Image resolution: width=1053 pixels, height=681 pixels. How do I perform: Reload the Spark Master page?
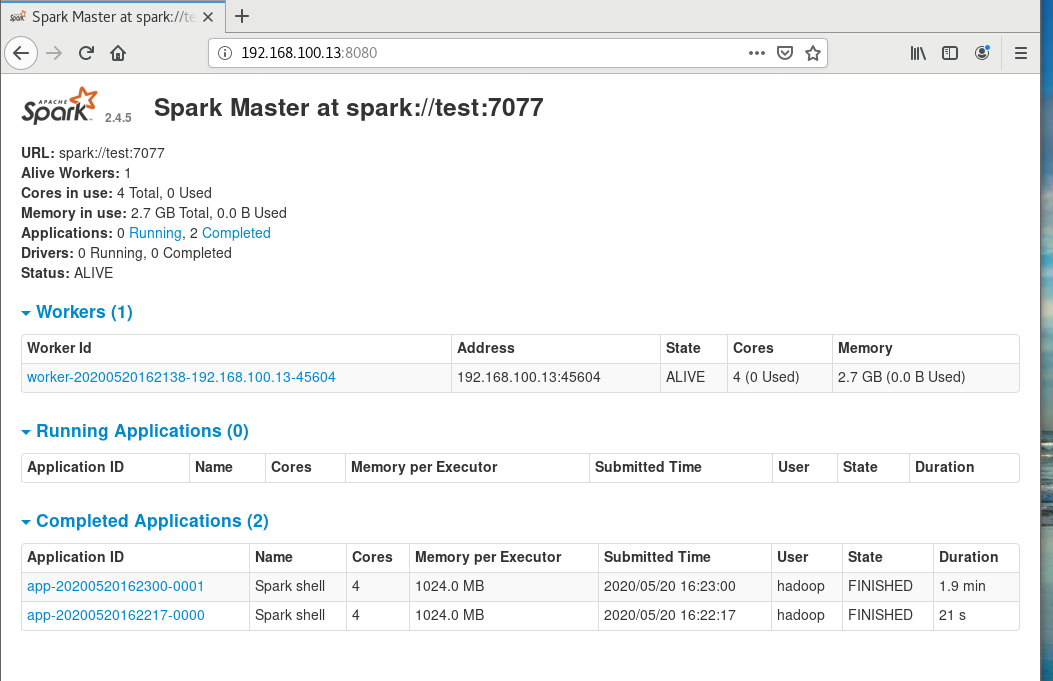pyautogui.click(x=86, y=53)
